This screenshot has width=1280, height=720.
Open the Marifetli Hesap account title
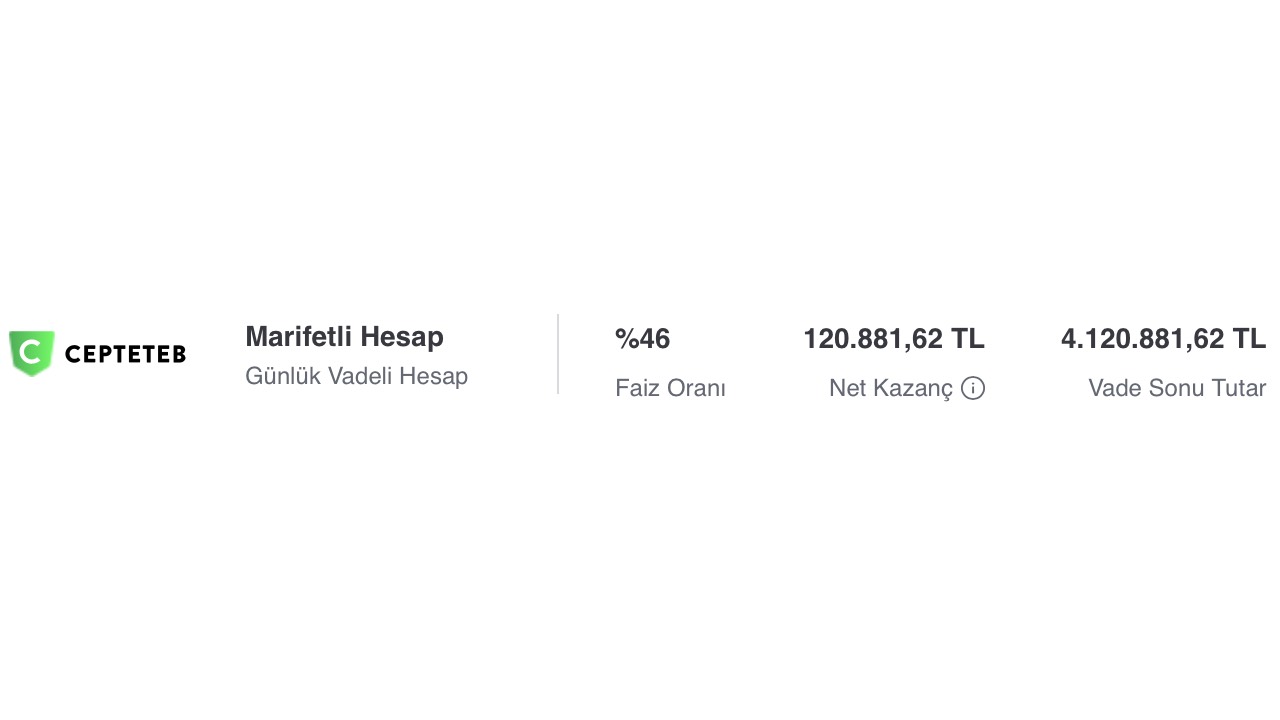tap(344, 337)
